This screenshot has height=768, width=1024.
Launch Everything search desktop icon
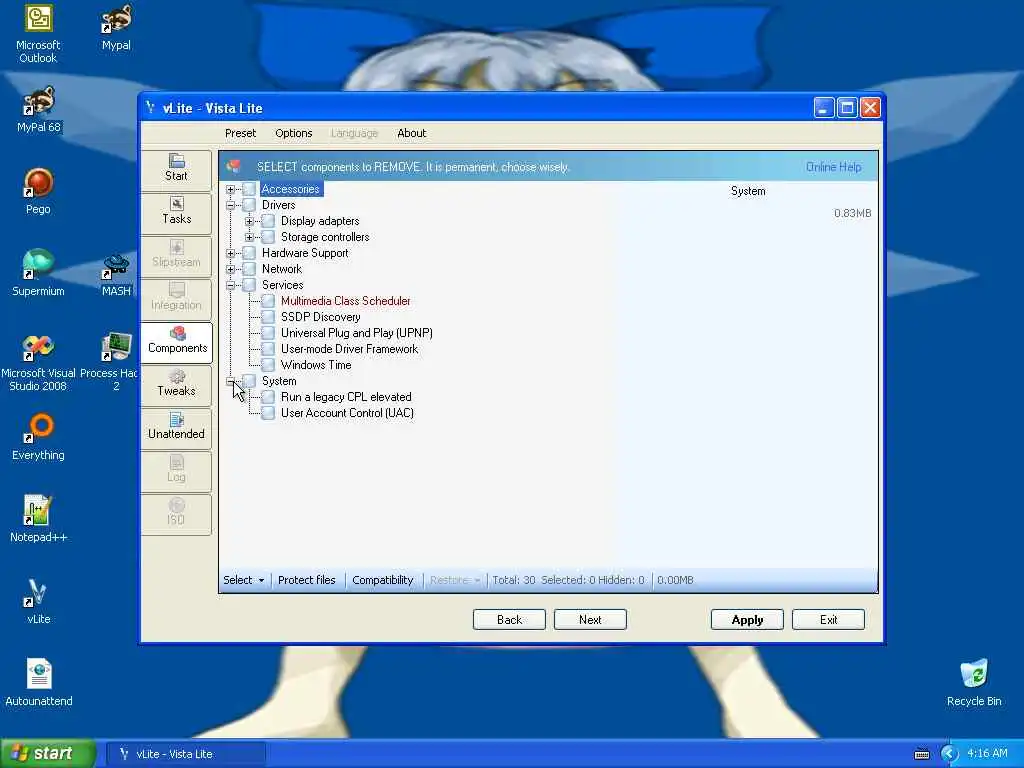pyautogui.click(x=38, y=437)
